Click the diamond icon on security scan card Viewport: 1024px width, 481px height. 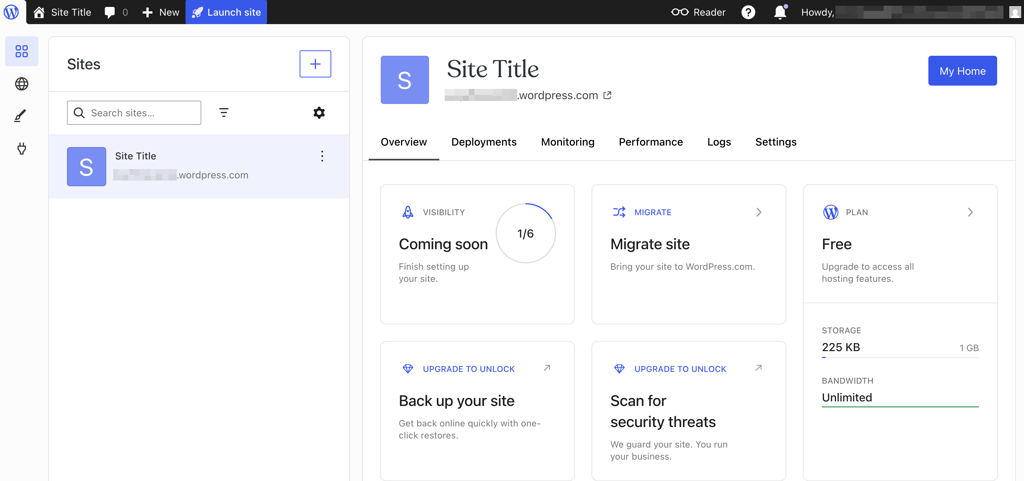pyautogui.click(x=619, y=369)
